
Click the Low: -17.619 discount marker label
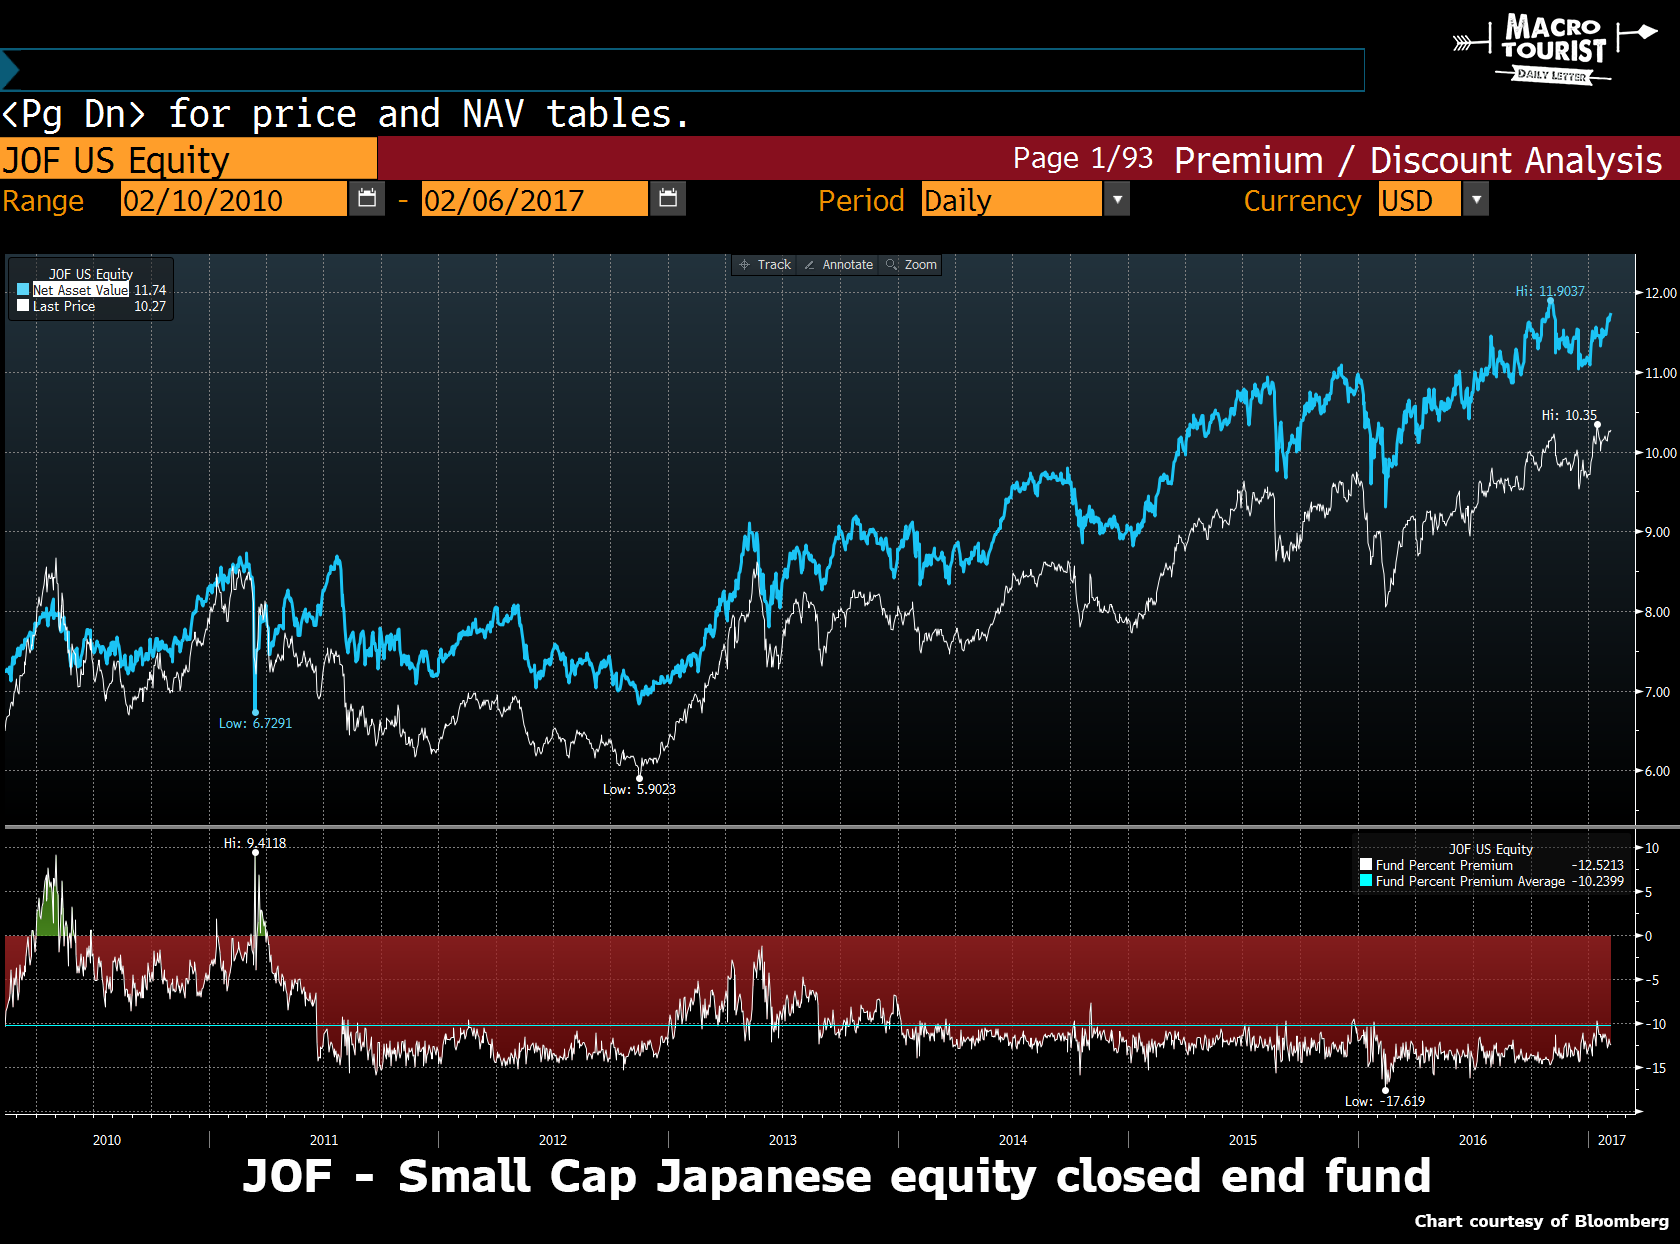point(1385,1101)
